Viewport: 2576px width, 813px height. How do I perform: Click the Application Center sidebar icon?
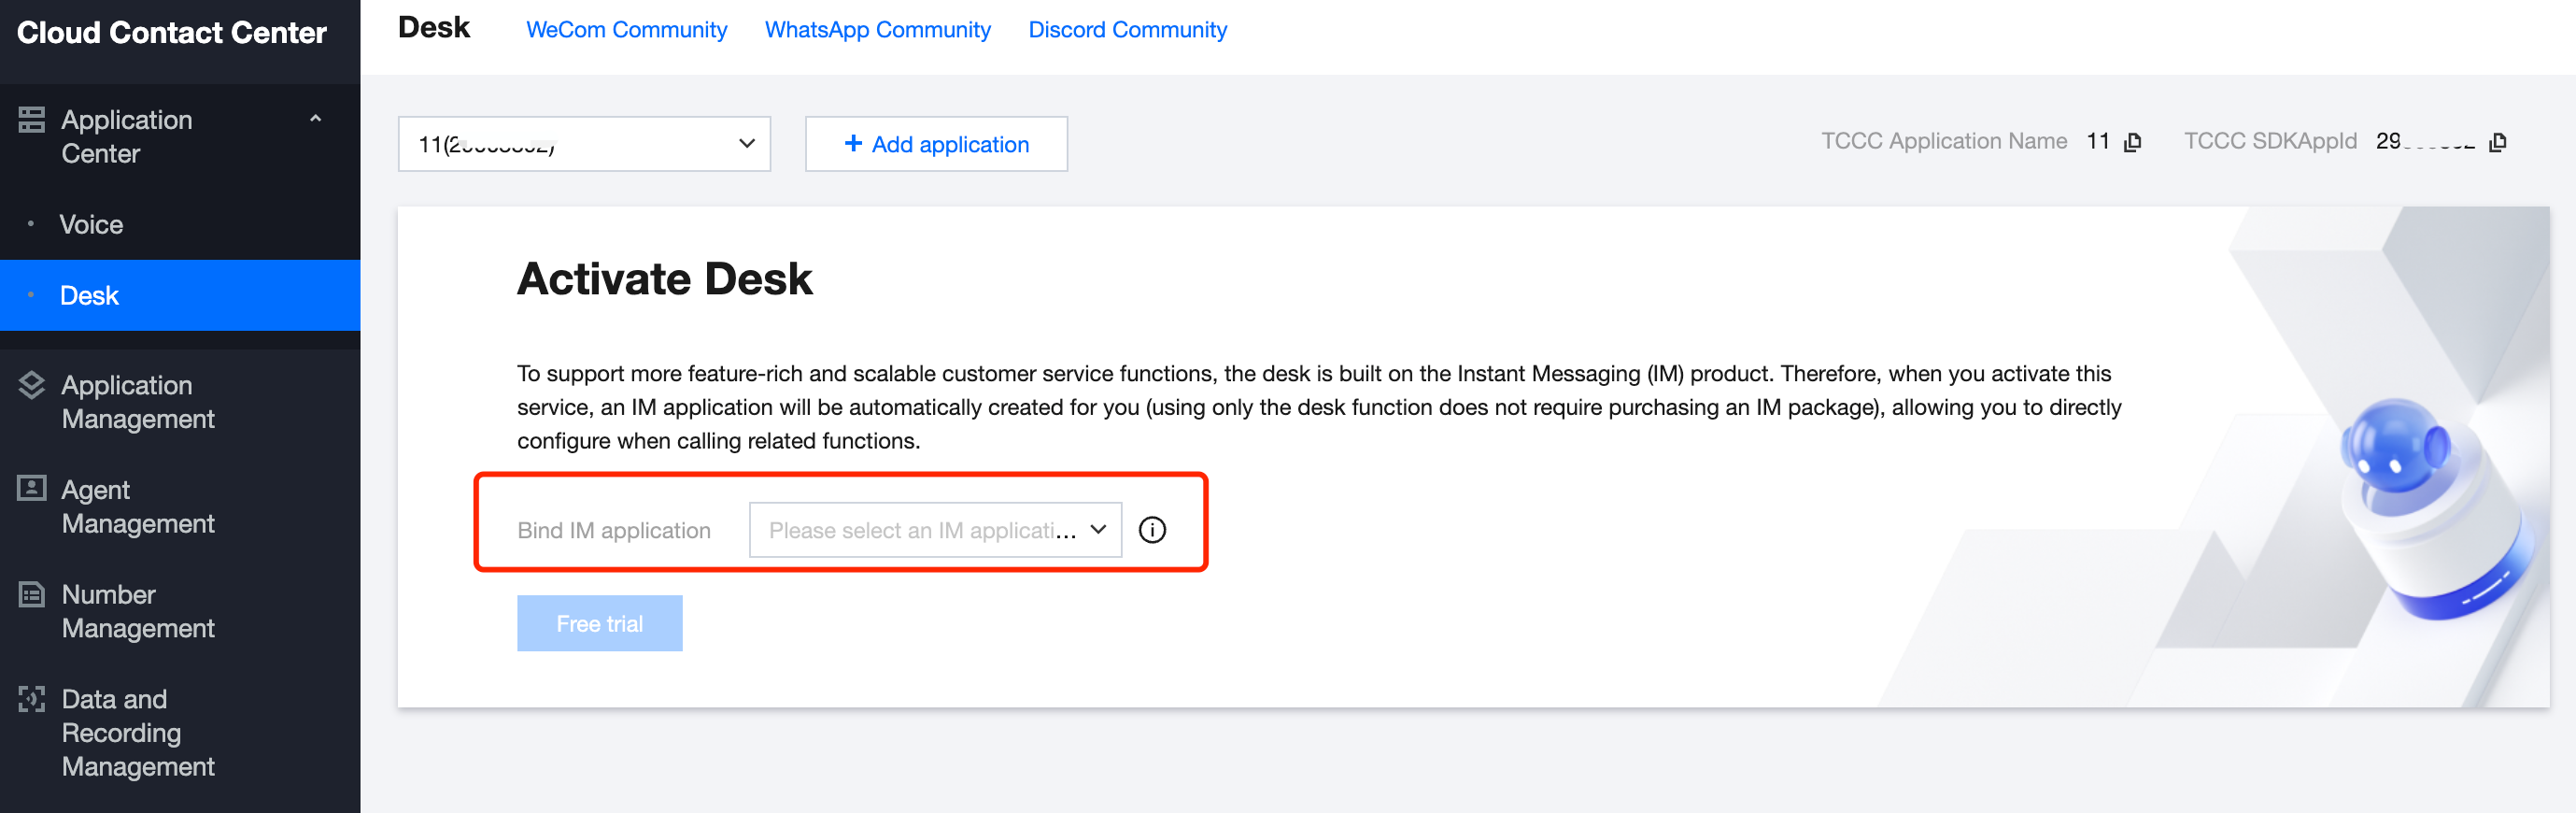(31, 120)
